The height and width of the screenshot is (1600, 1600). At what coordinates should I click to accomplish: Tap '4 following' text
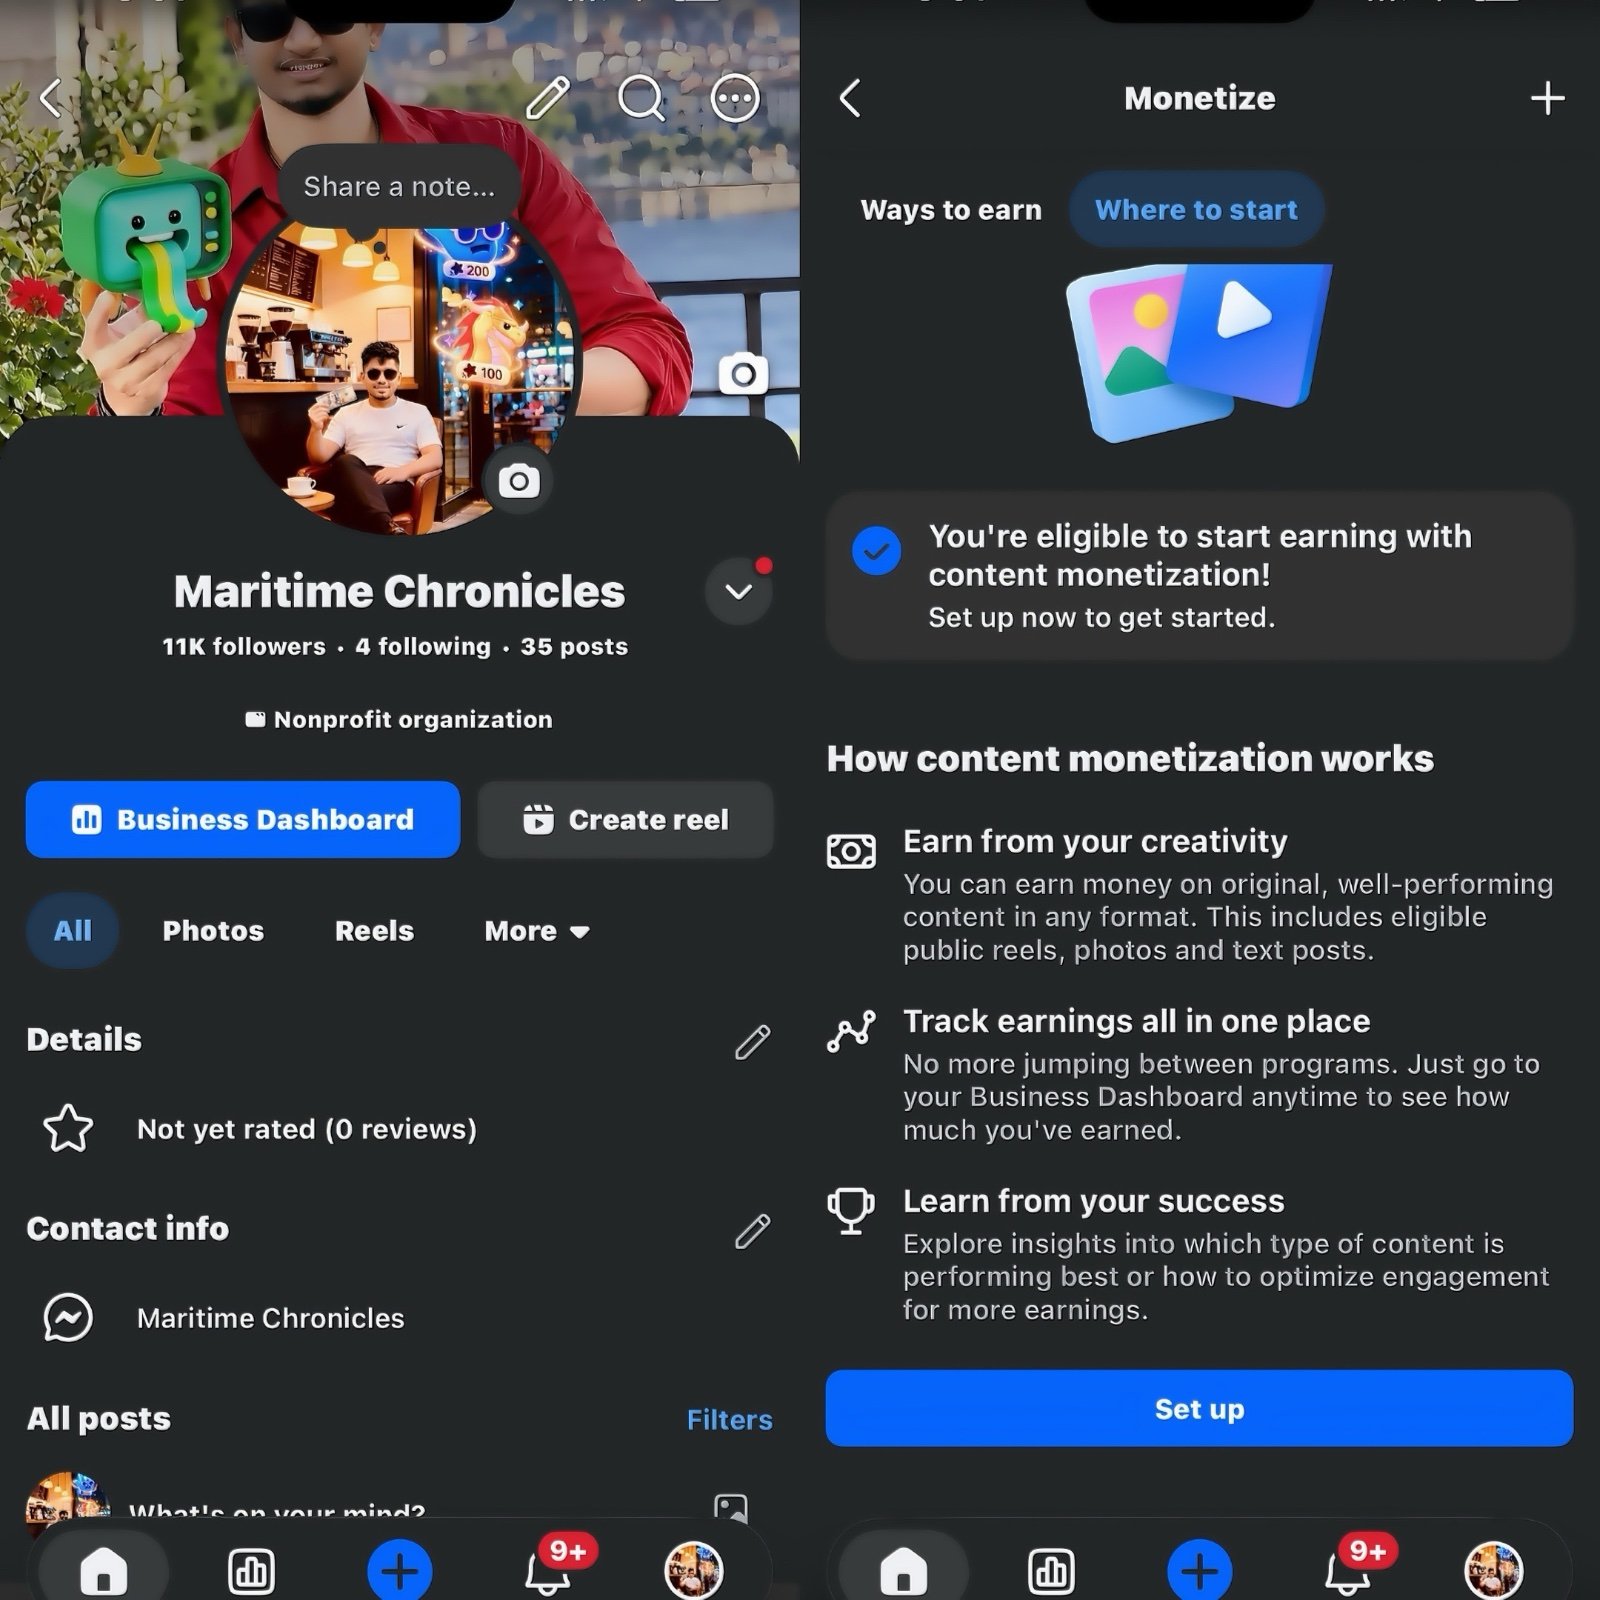(423, 647)
